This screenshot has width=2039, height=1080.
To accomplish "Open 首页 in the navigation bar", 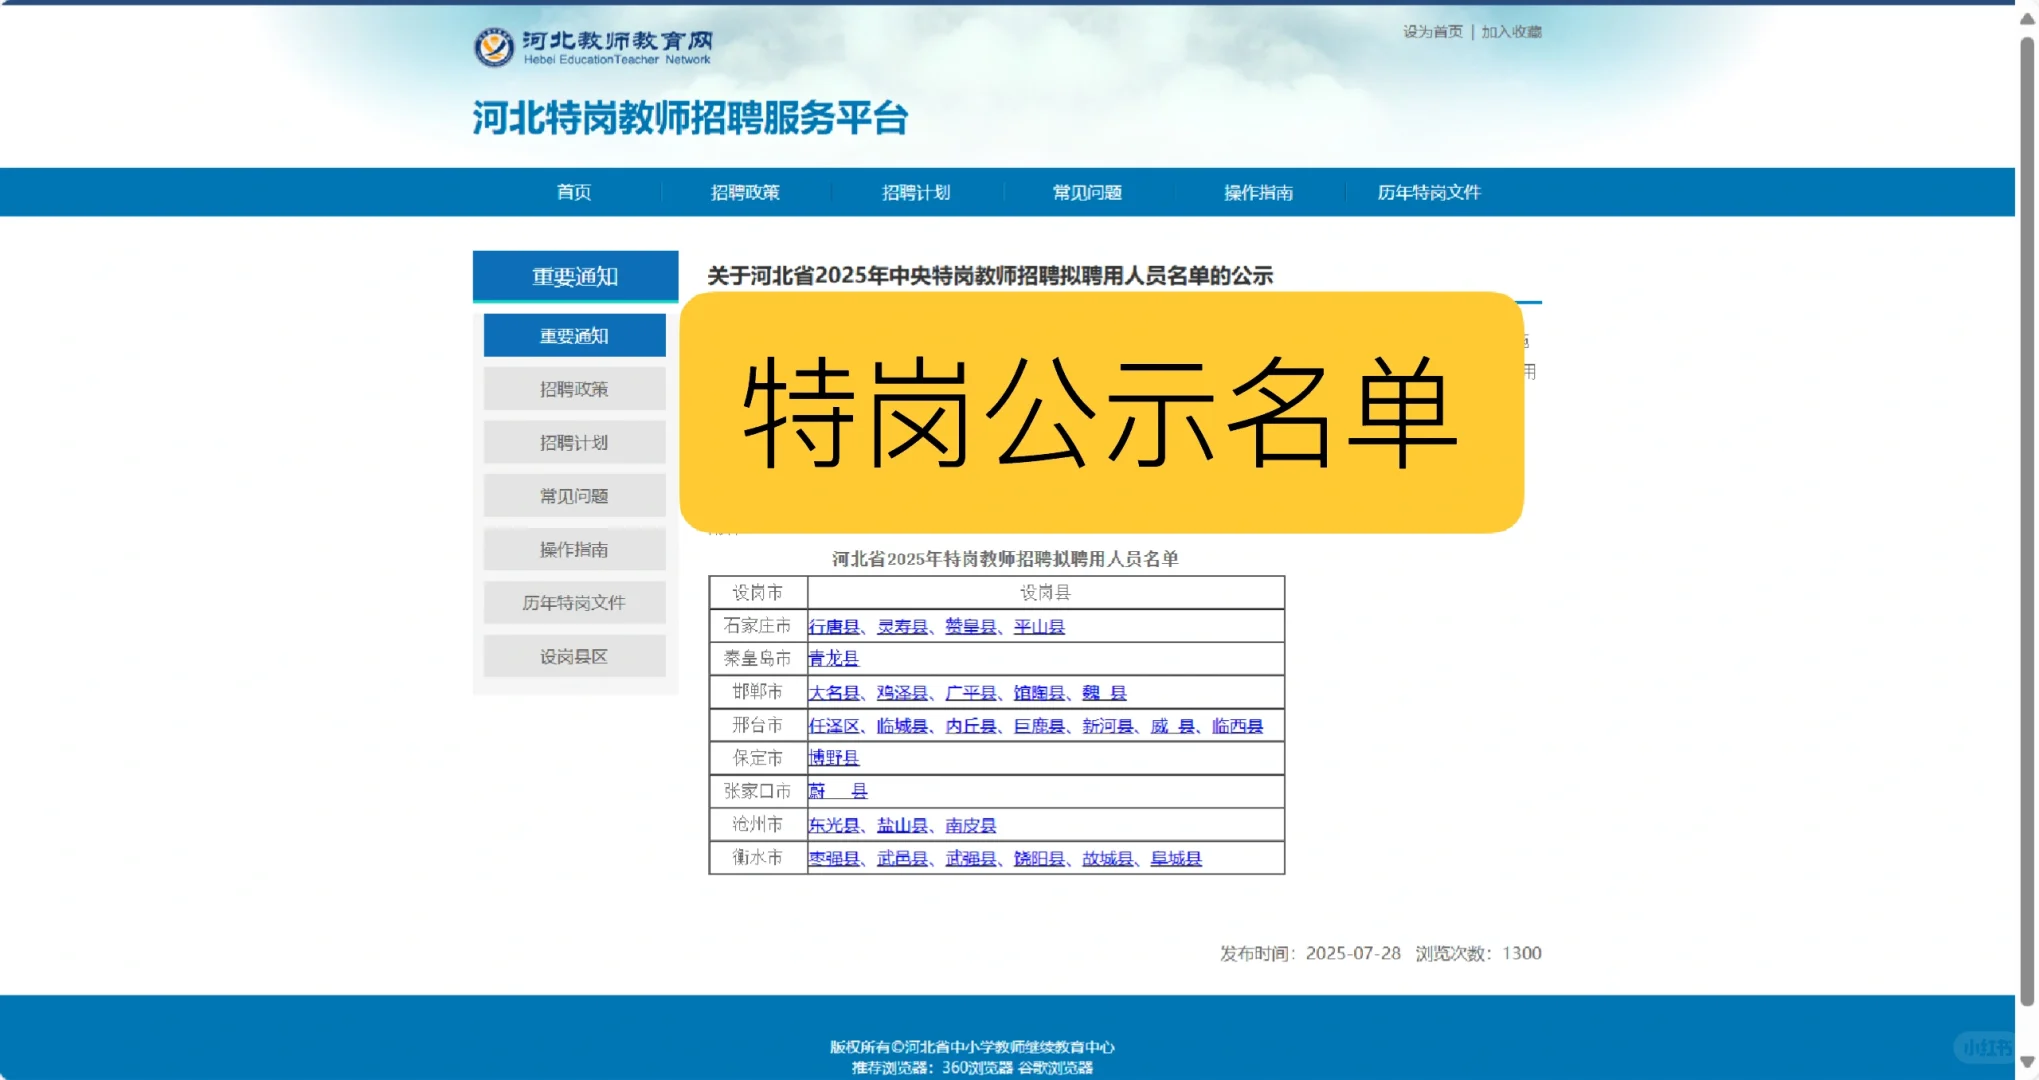I will pos(574,192).
